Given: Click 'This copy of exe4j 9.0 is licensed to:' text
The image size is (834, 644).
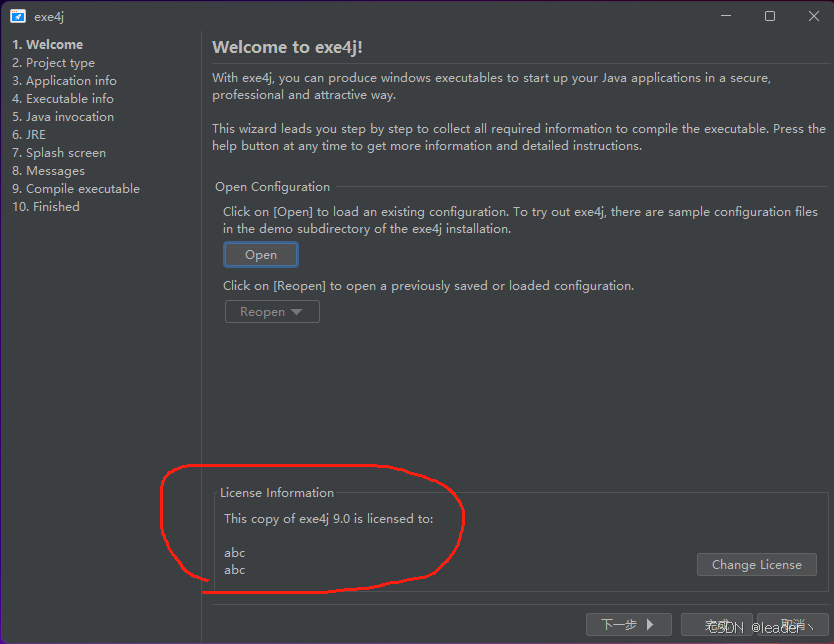Looking at the screenshot, I should tap(329, 518).
